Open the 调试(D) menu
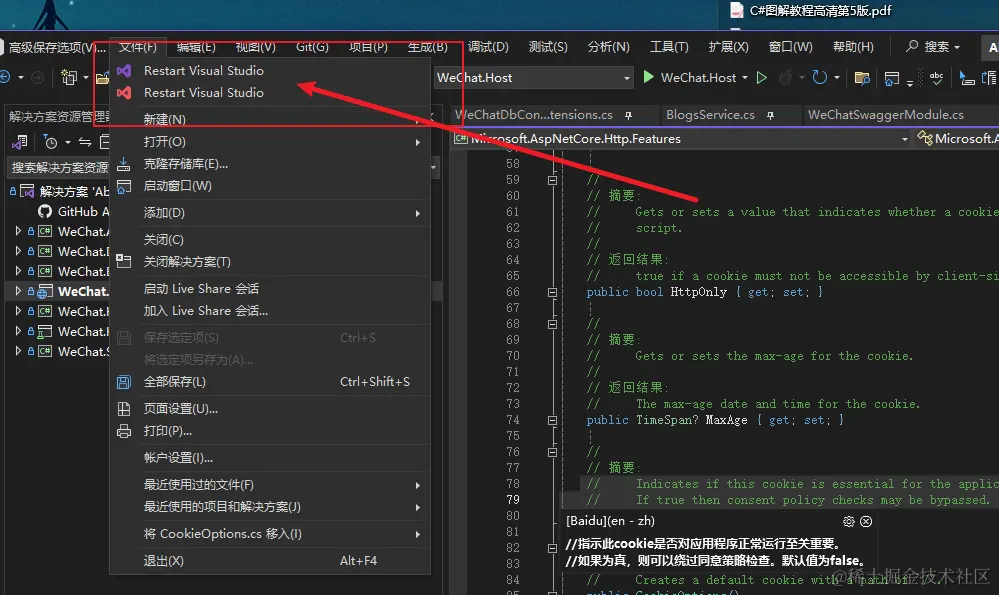This screenshot has height=595, width=999. coord(488,47)
